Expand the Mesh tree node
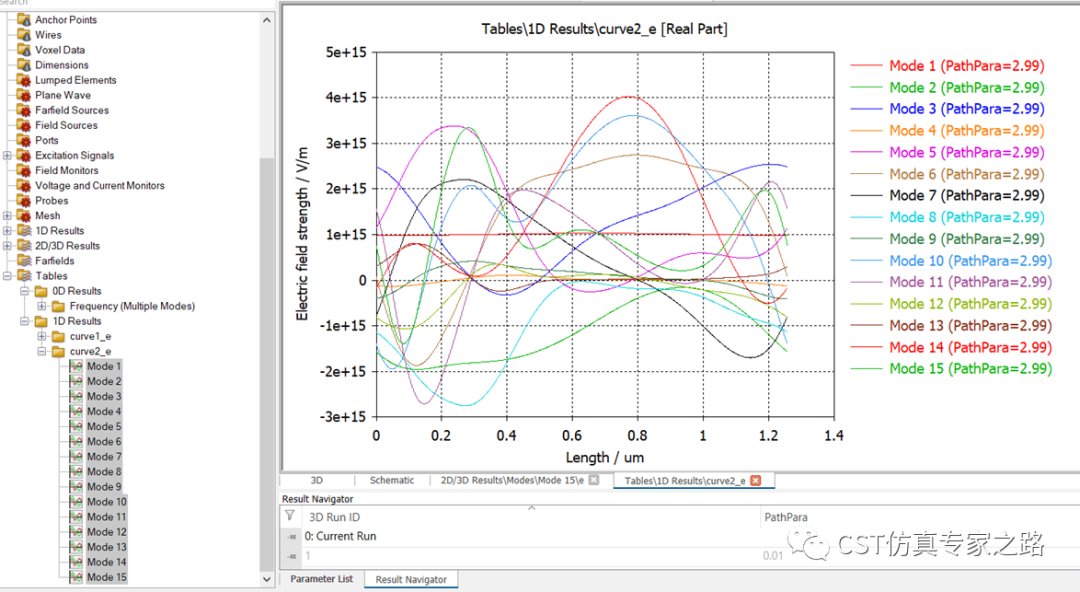This screenshot has width=1080, height=592. pos(7,216)
